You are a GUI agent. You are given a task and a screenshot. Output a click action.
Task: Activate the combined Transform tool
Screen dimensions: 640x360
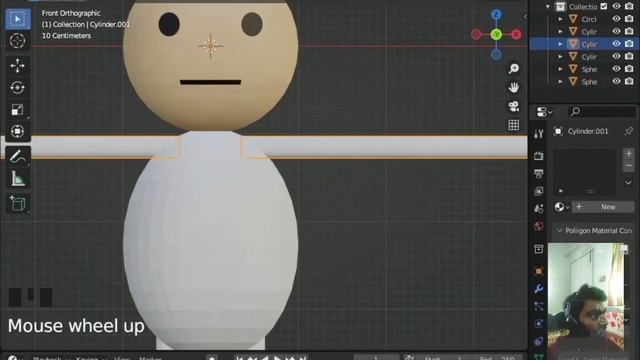17,131
